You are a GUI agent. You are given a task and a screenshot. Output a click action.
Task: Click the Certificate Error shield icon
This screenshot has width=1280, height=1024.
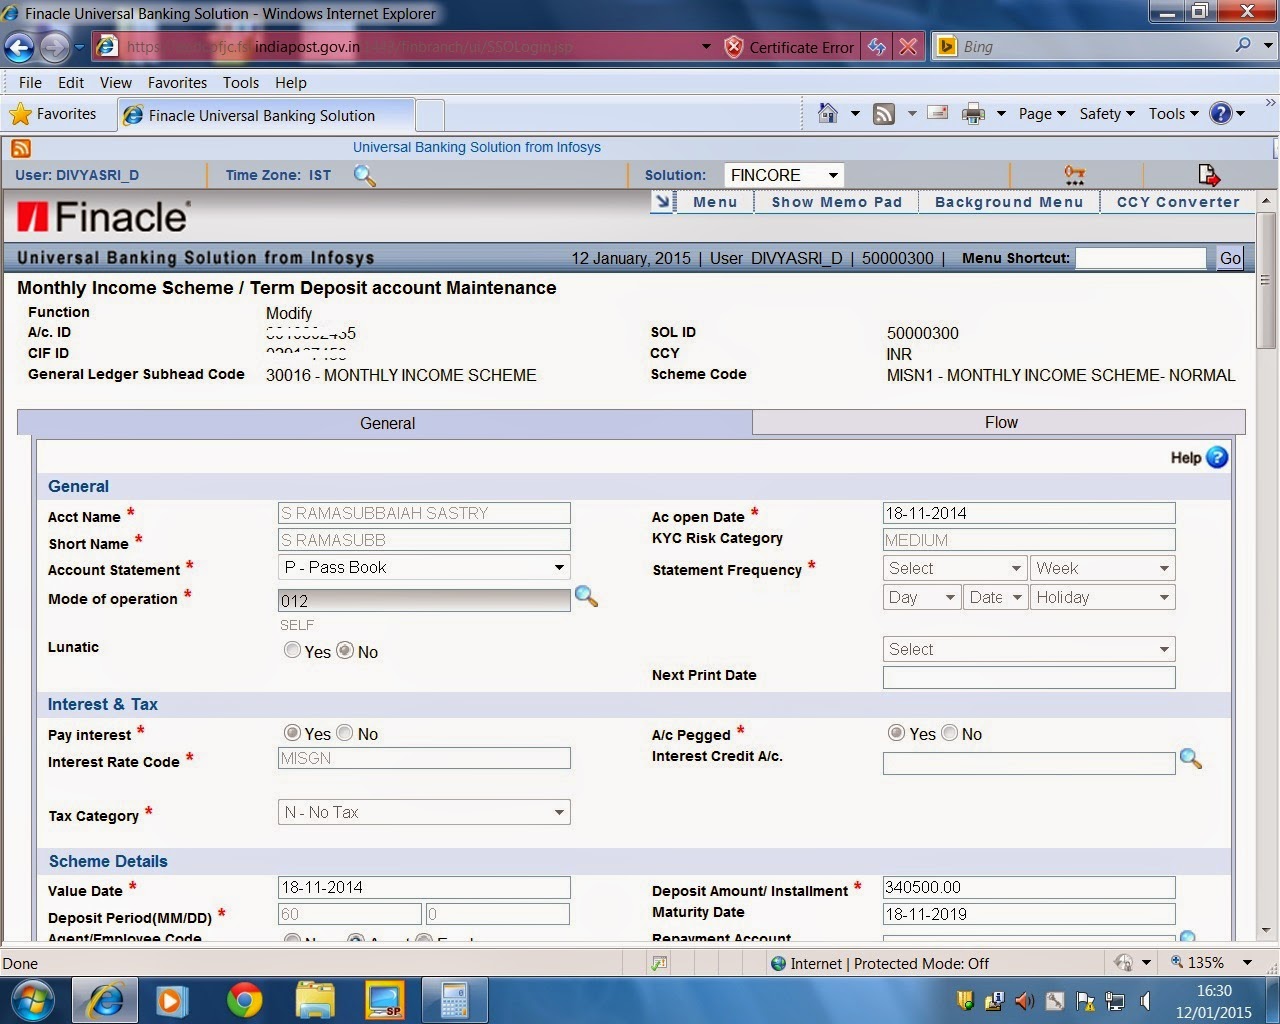tap(734, 47)
